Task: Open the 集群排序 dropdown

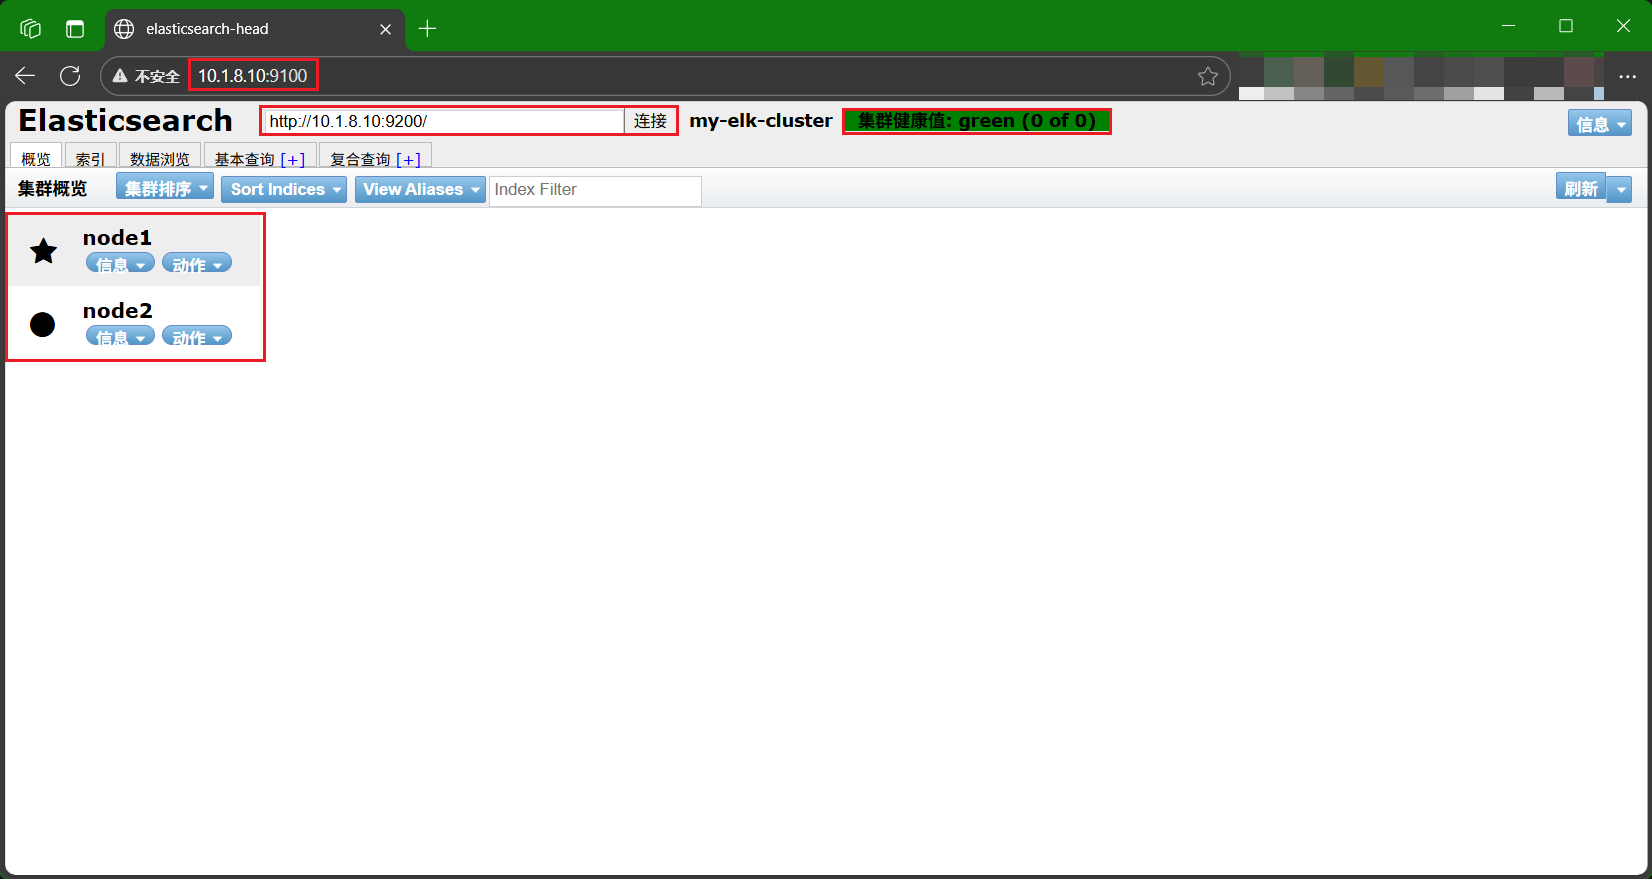Action: click(x=165, y=187)
